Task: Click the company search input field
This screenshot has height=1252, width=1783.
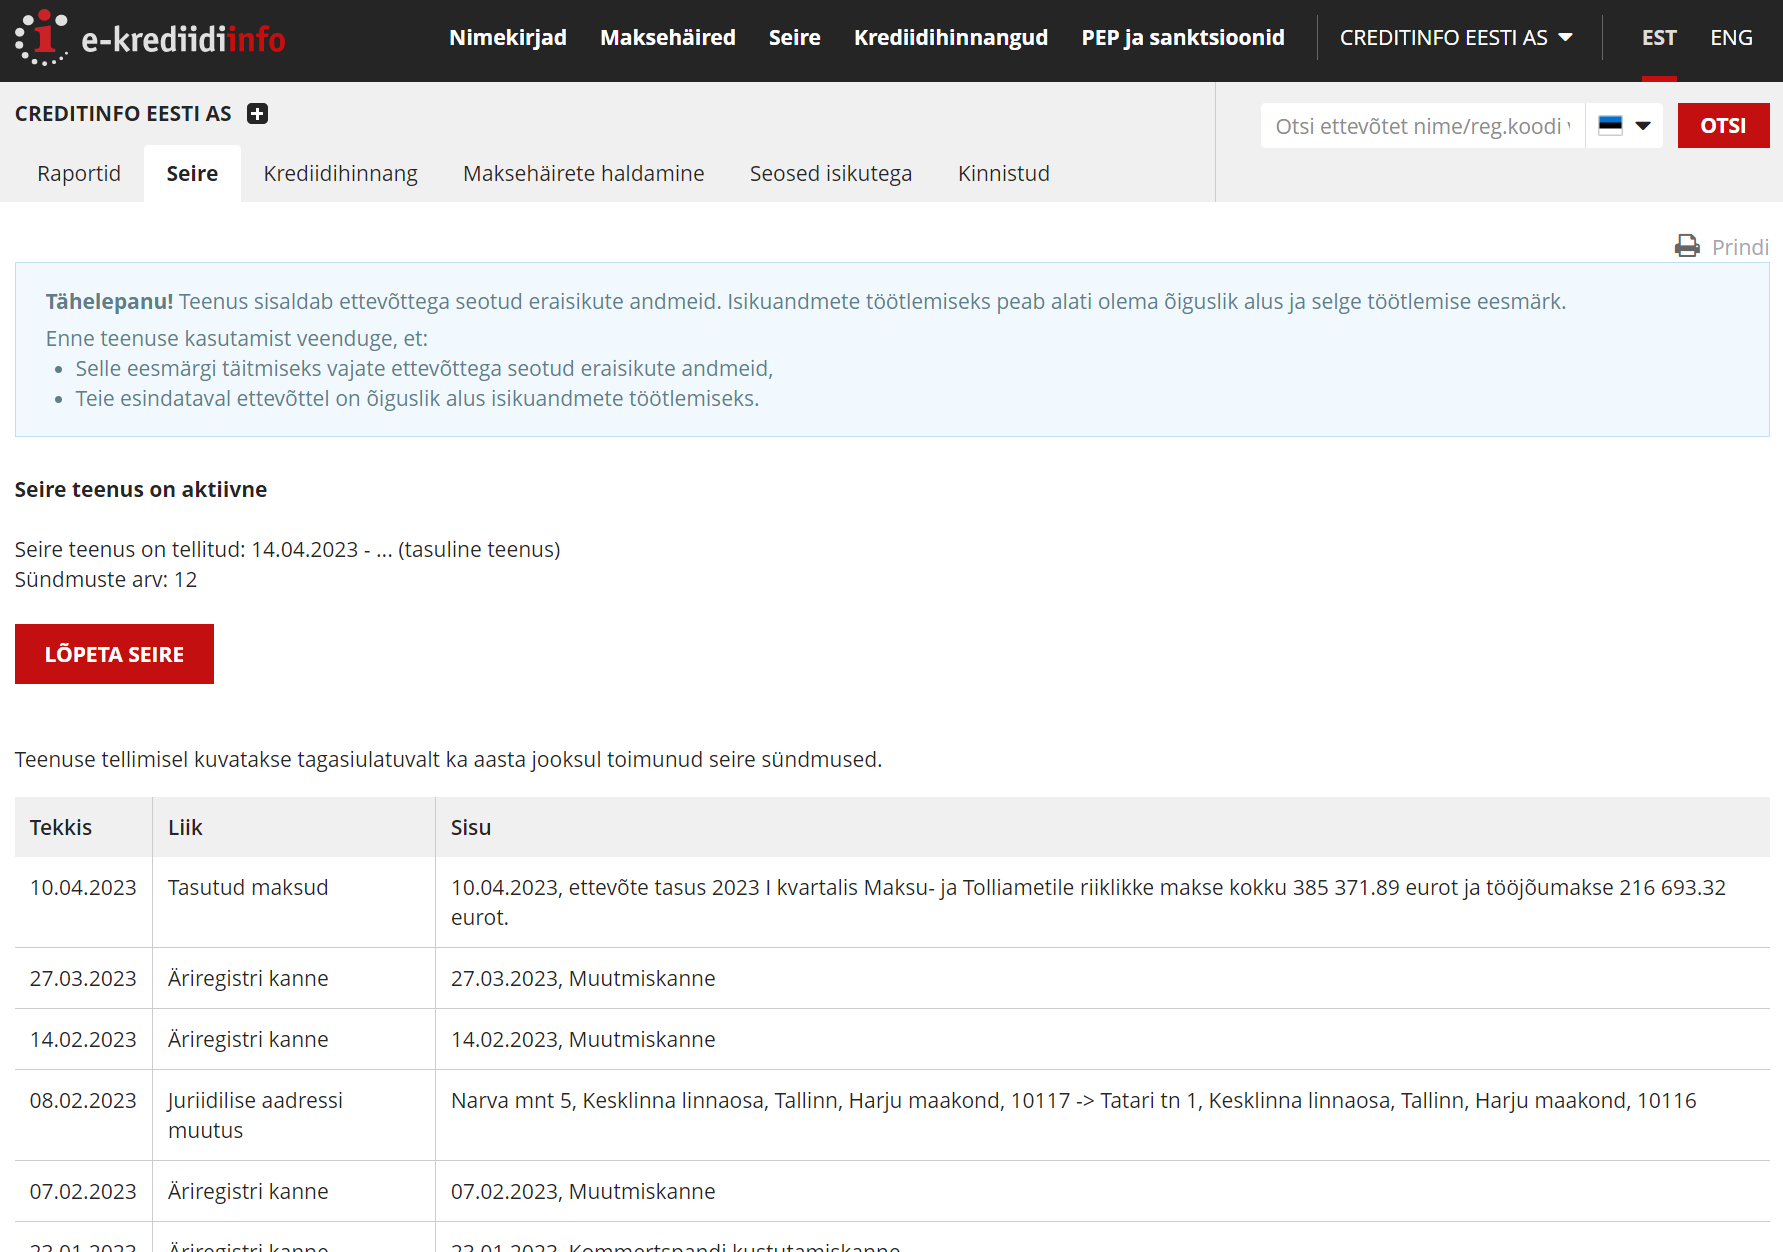Action: coord(1422,126)
